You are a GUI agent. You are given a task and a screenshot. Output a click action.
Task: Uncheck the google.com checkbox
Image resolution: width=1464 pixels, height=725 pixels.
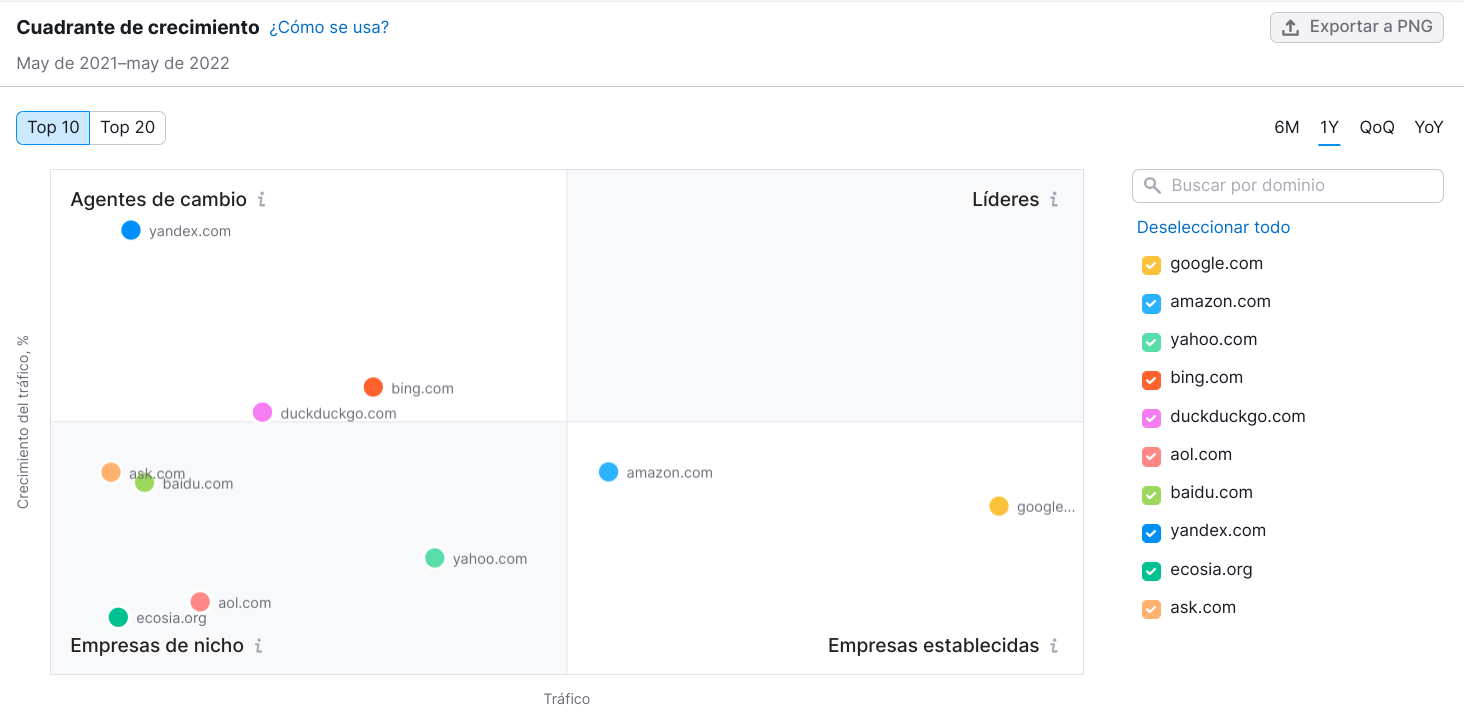pos(1151,265)
